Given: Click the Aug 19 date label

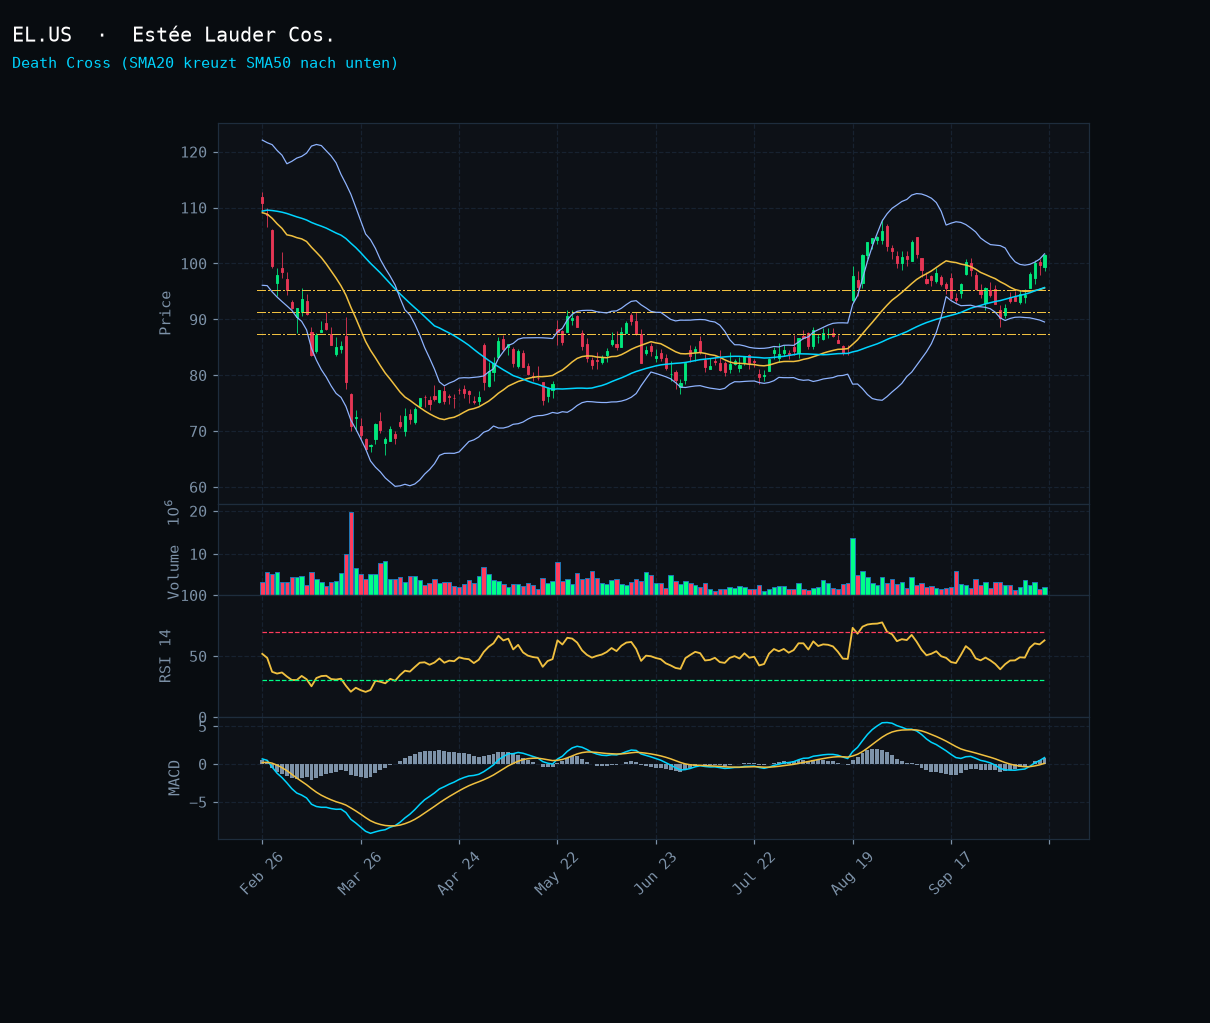Looking at the screenshot, I should [852, 874].
